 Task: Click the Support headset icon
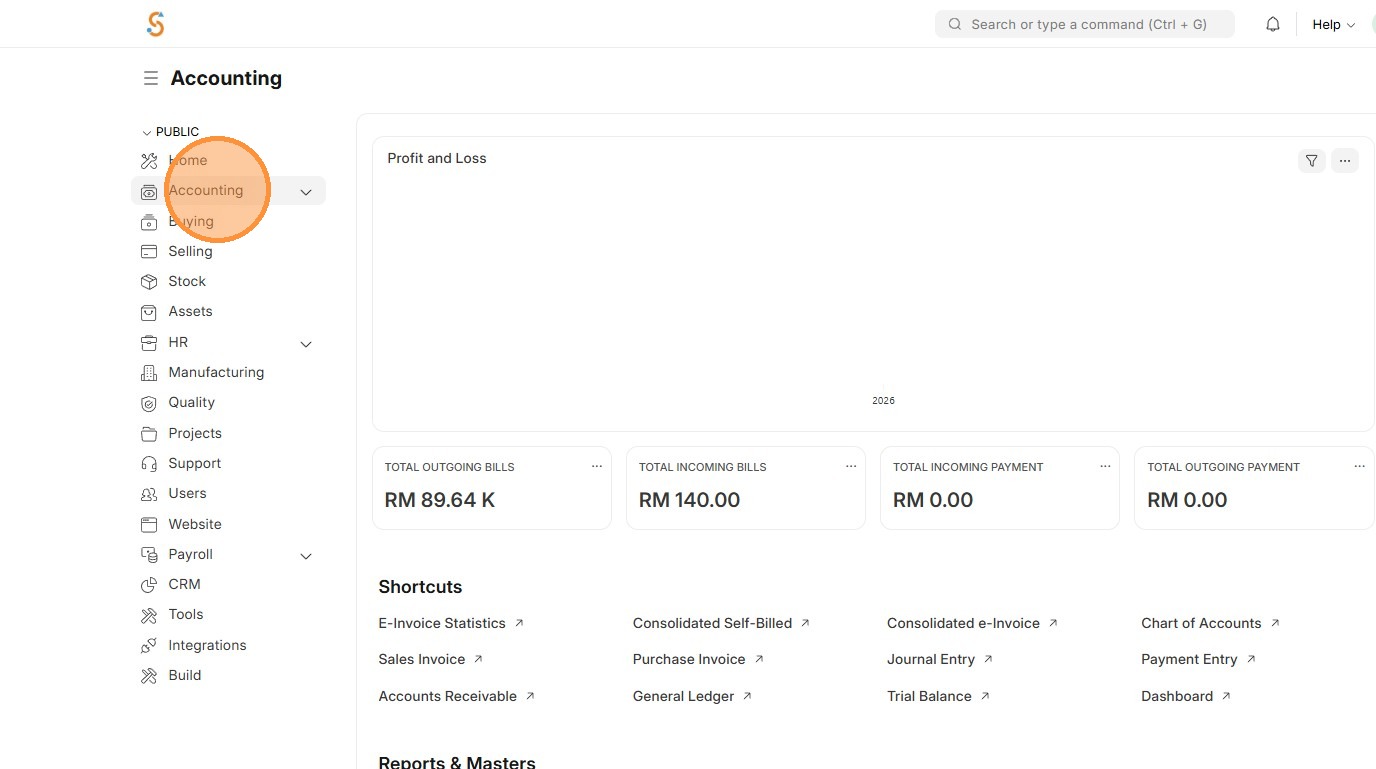coord(149,464)
